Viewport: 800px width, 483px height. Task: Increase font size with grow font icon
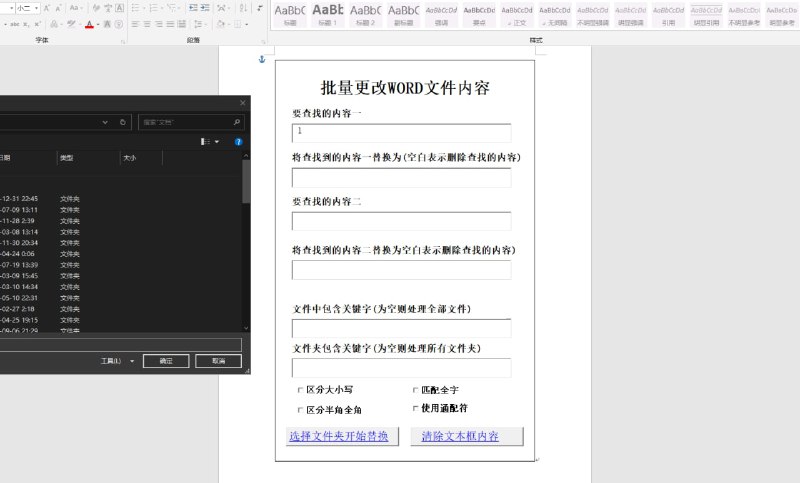pos(47,8)
